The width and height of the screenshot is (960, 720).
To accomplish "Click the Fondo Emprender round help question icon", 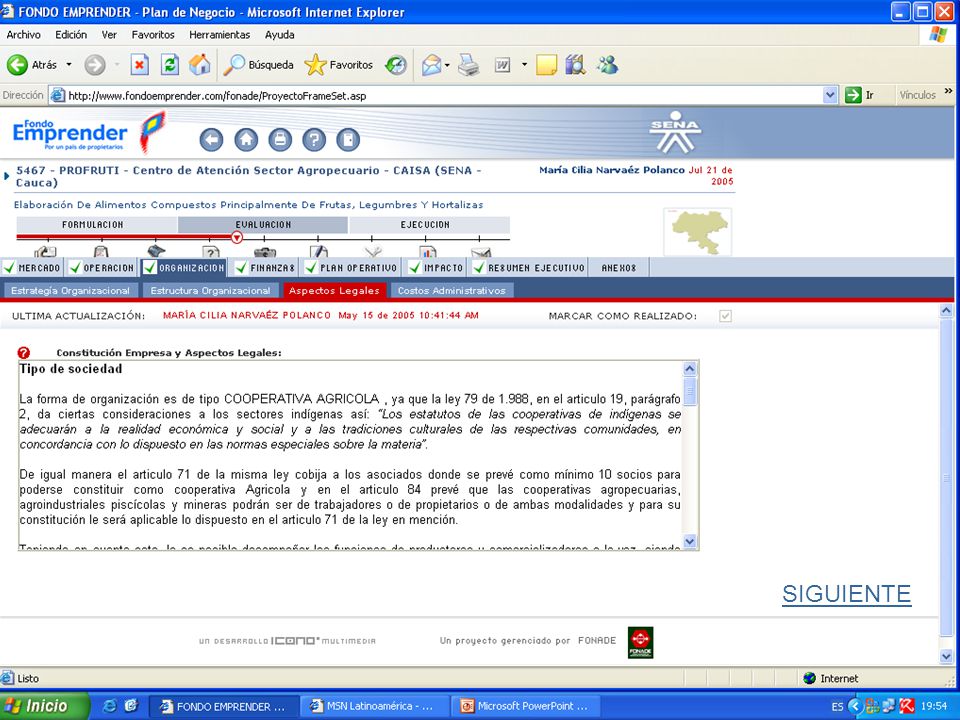I will coord(313,140).
